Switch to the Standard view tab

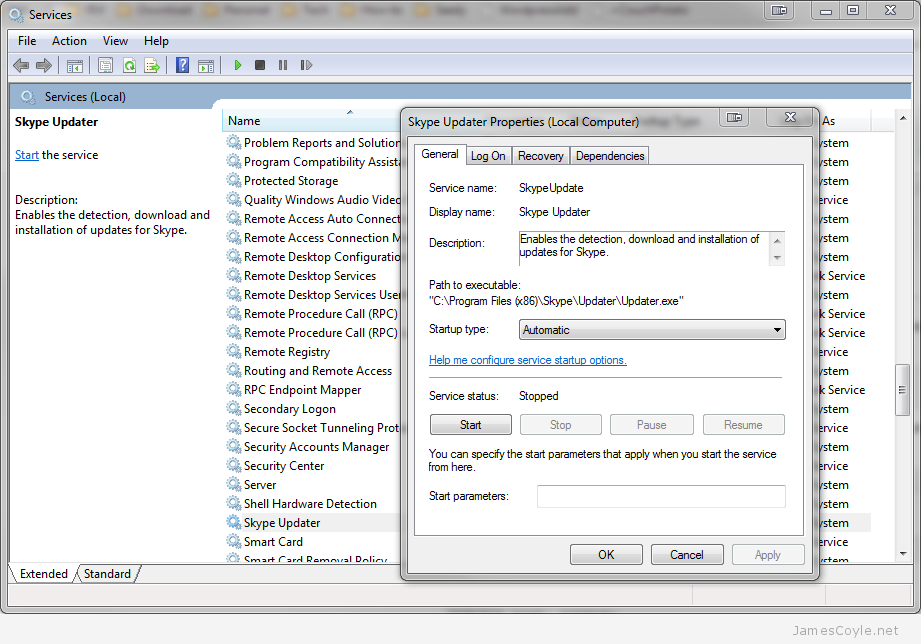coord(107,573)
